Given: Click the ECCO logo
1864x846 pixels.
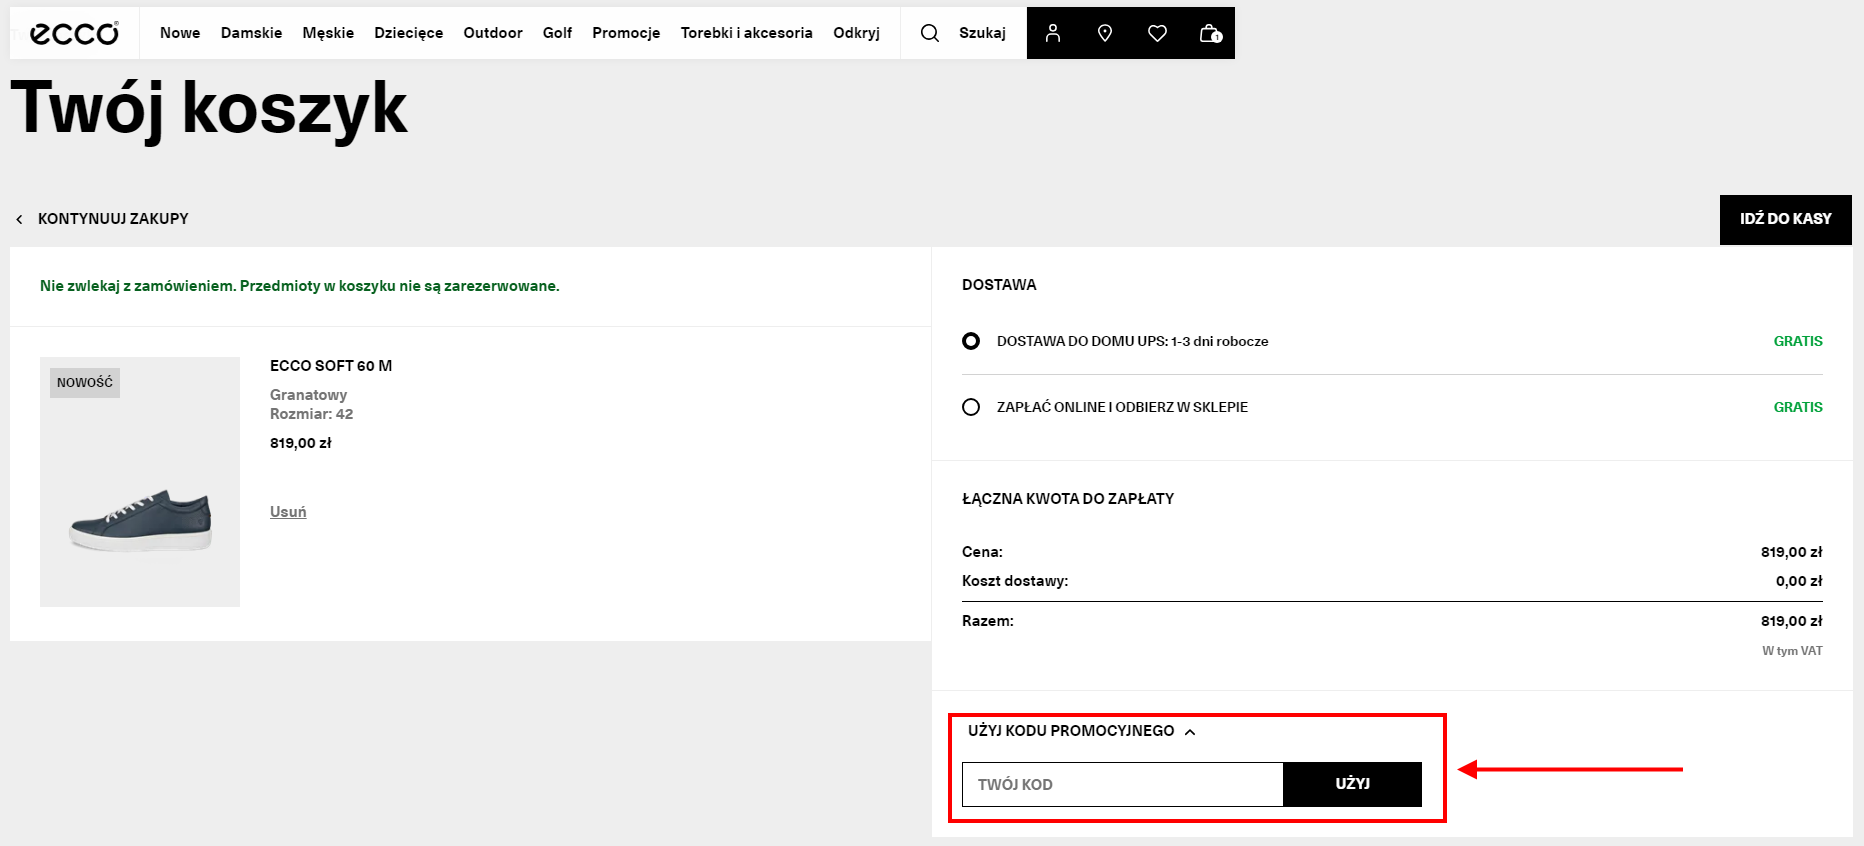Looking at the screenshot, I should (74, 33).
